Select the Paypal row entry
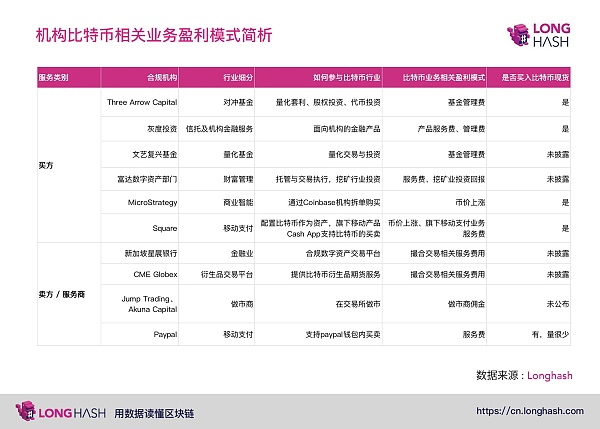Screen dimensions: 600x429 (165, 336)
